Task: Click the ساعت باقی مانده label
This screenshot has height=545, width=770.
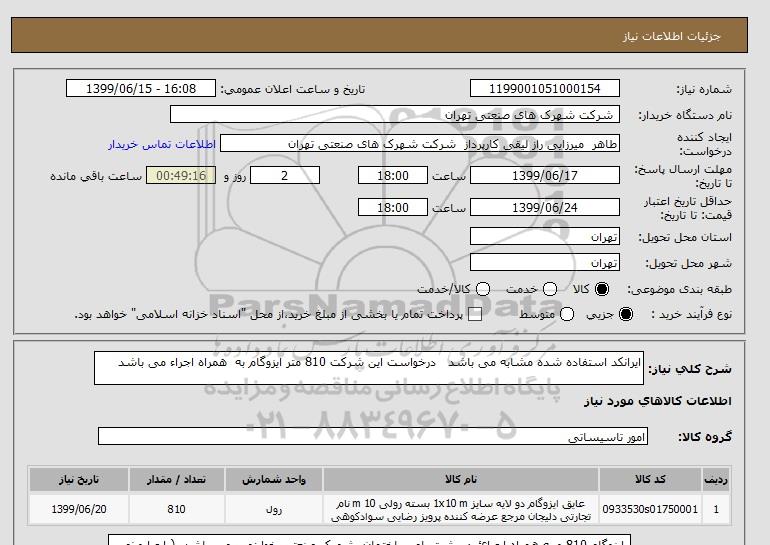Action: click(96, 176)
